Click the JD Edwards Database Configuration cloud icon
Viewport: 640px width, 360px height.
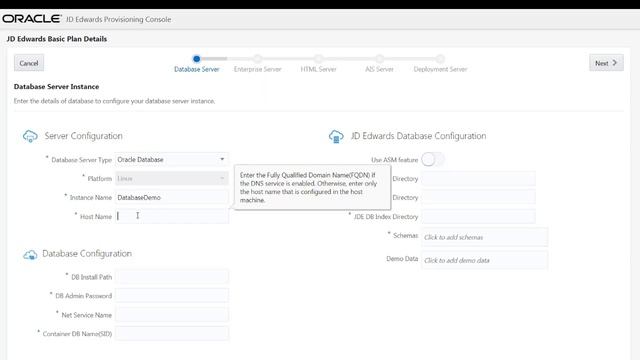[x=336, y=136]
